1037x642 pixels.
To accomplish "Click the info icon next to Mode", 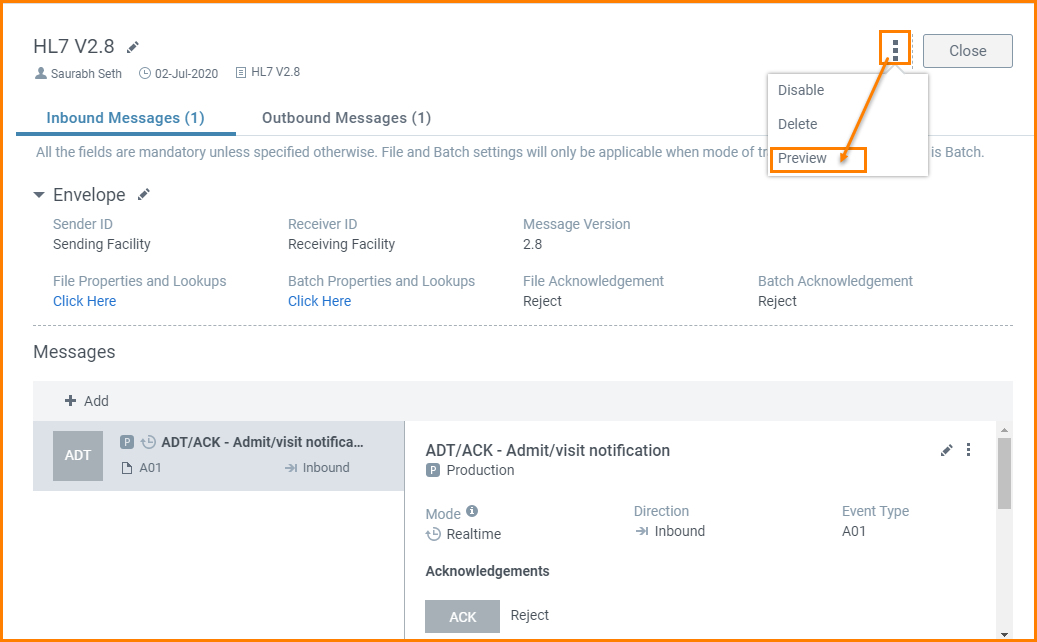I will click(x=472, y=512).
